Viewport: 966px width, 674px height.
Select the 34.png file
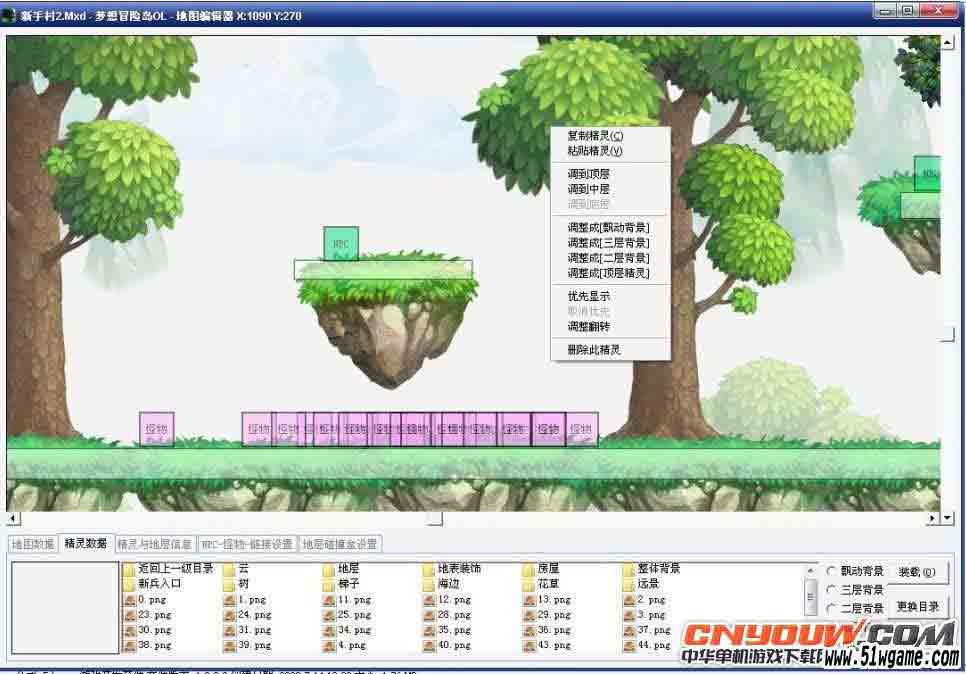(x=347, y=630)
